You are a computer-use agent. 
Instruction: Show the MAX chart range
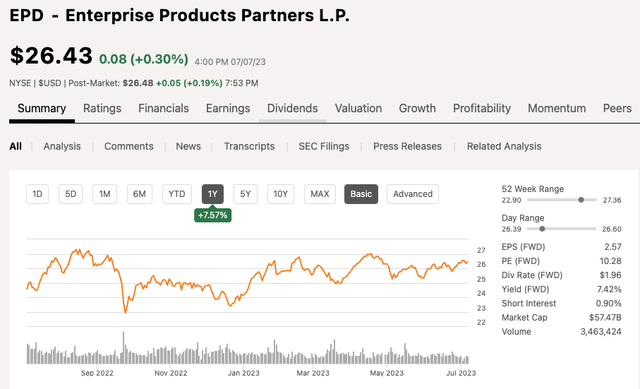(320, 194)
